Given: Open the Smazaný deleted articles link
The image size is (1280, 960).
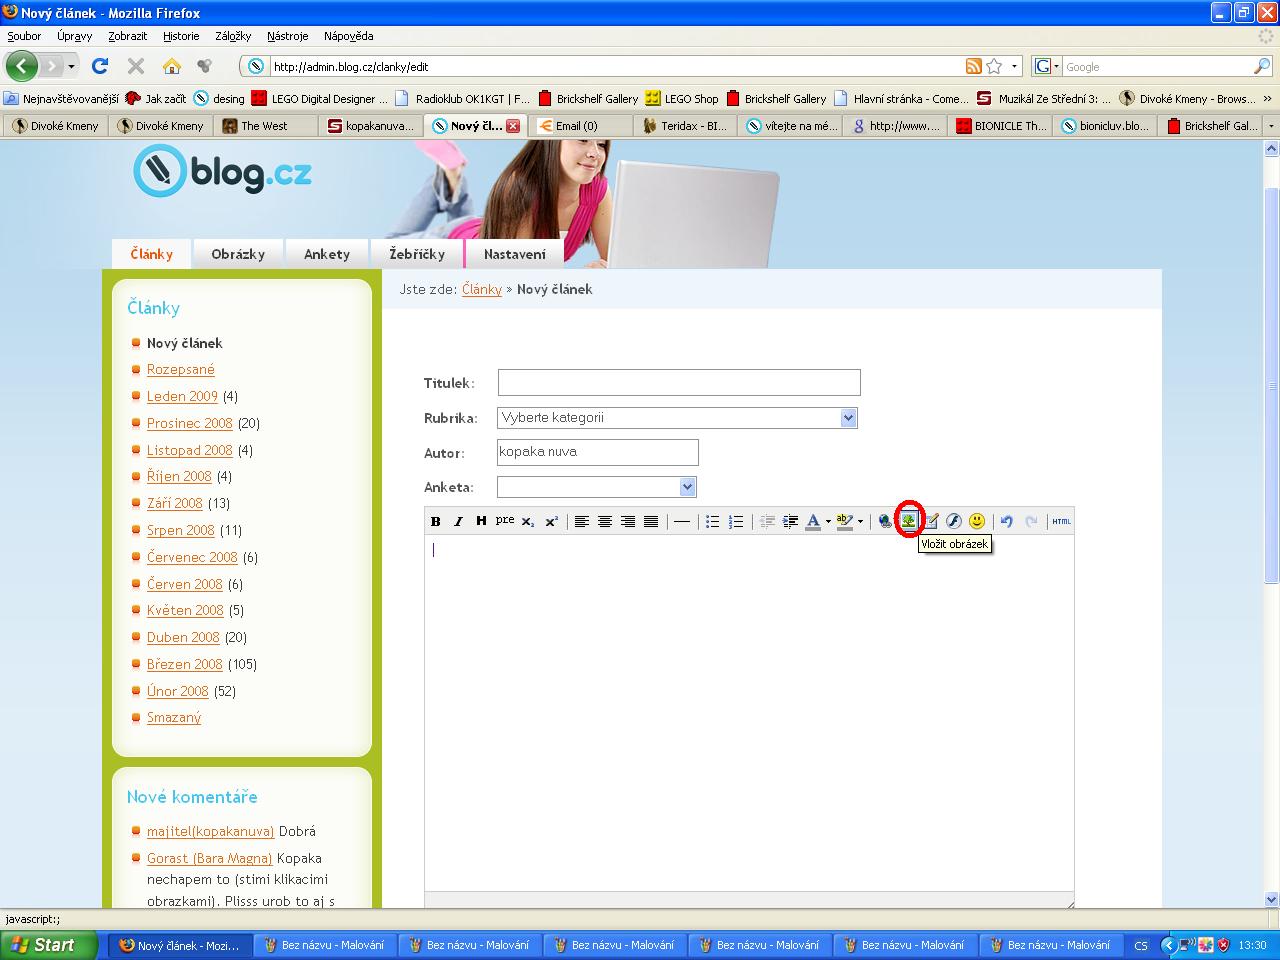Looking at the screenshot, I should [174, 717].
